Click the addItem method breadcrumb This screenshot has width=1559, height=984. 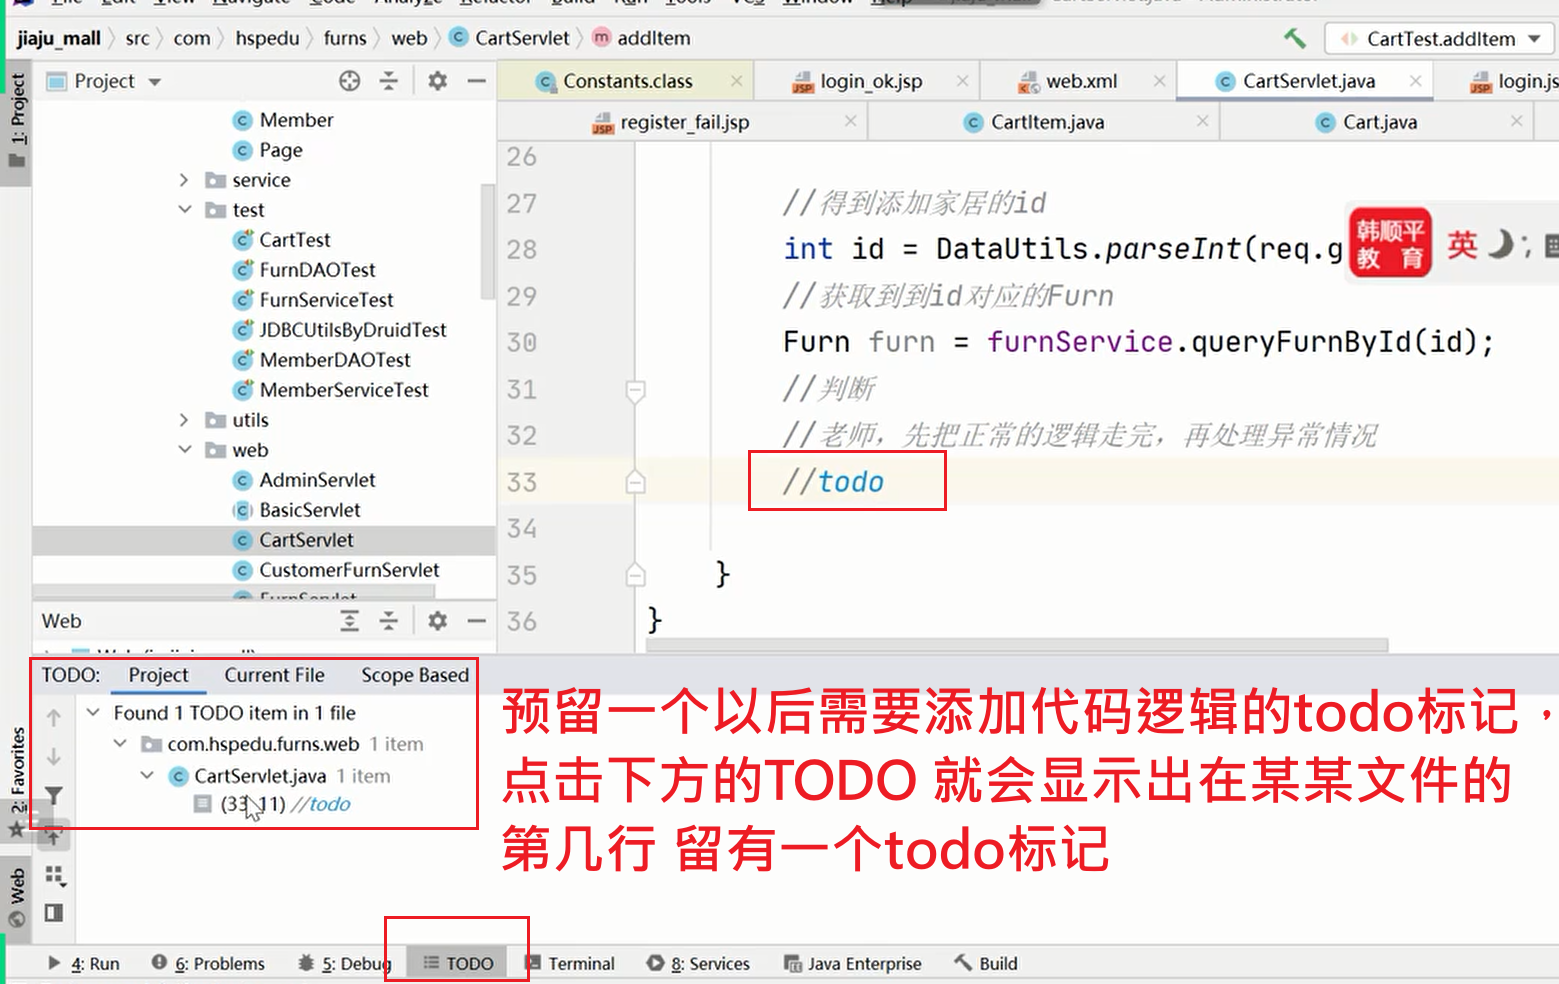(x=641, y=38)
